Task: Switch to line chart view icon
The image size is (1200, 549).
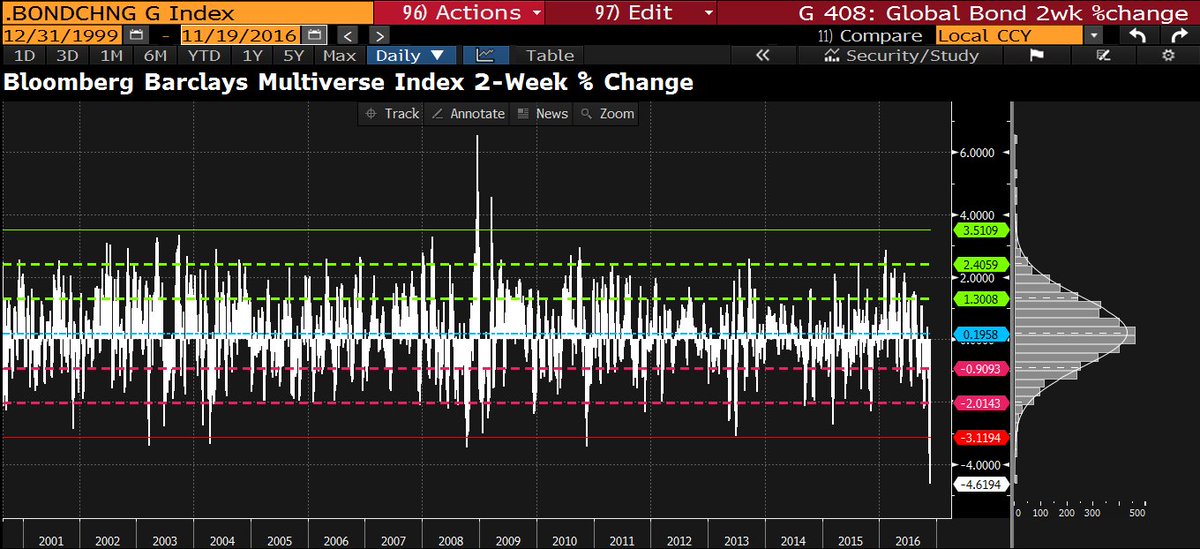Action: [485, 56]
